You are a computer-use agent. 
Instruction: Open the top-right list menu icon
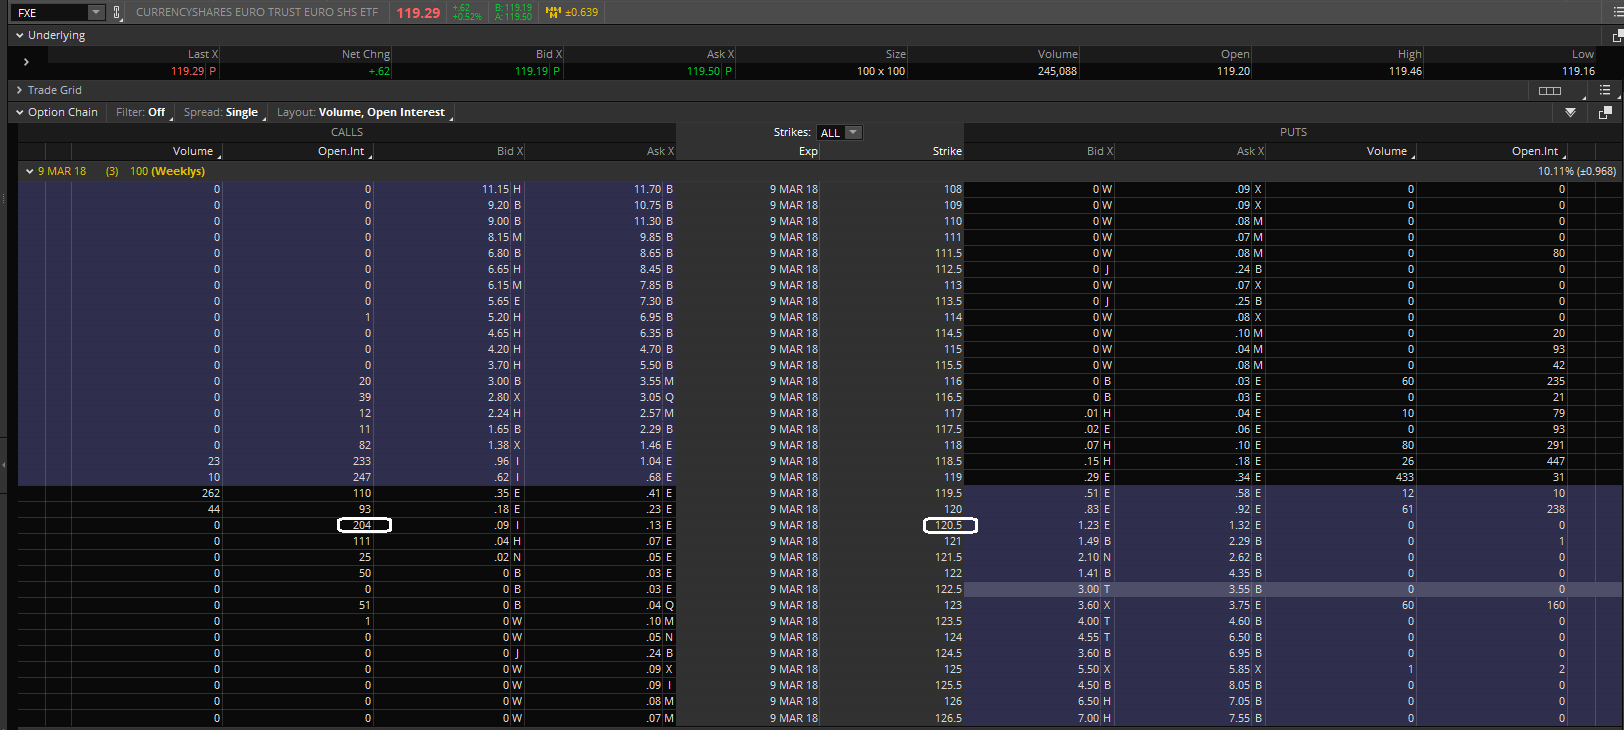(x=1617, y=12)
